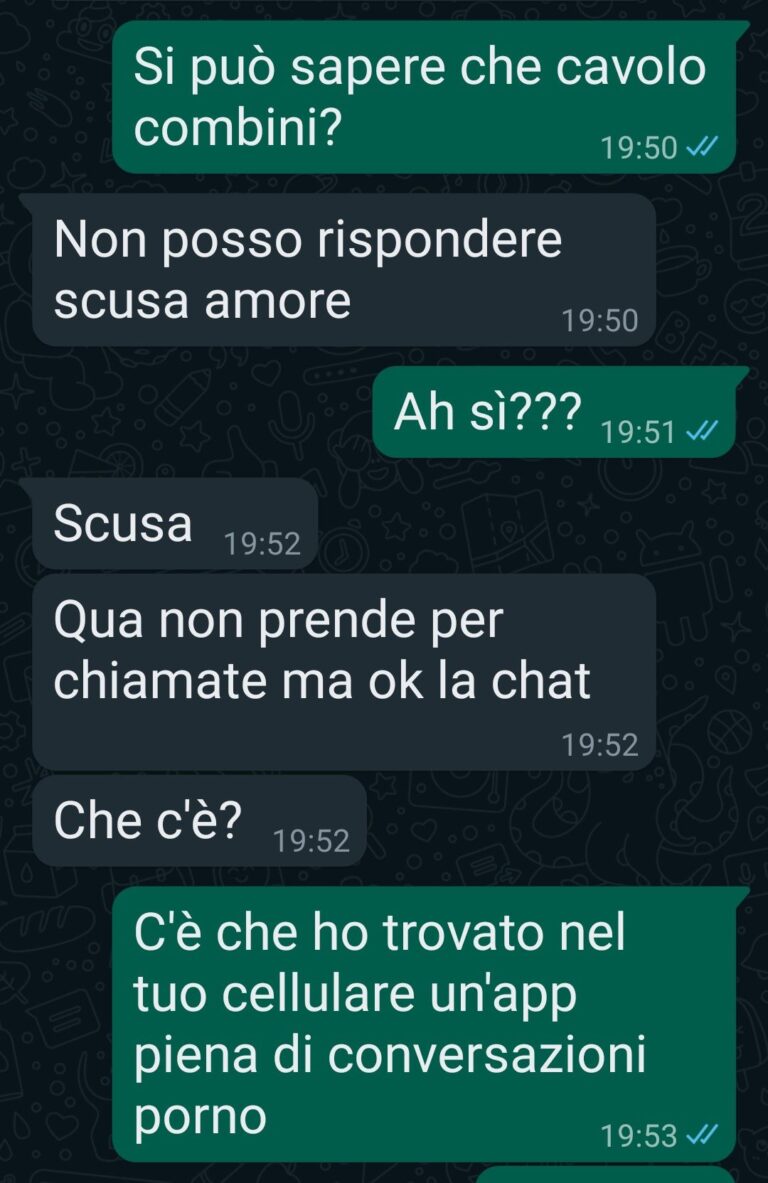Tap the 'Scusa' message bubble

pyautogui.click(x=175, y=523)
